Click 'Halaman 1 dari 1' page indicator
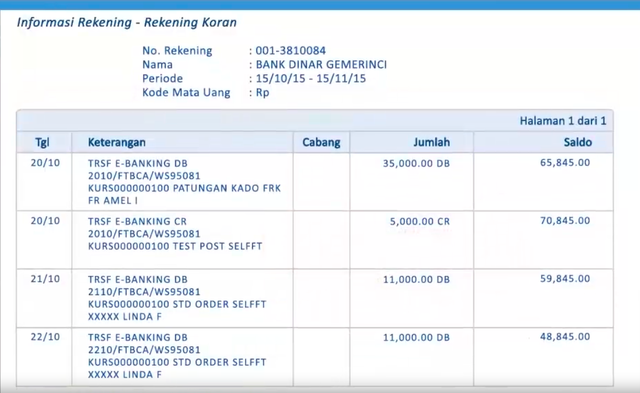The width and height of the screenshot is (640, 393). coord(563,121)
